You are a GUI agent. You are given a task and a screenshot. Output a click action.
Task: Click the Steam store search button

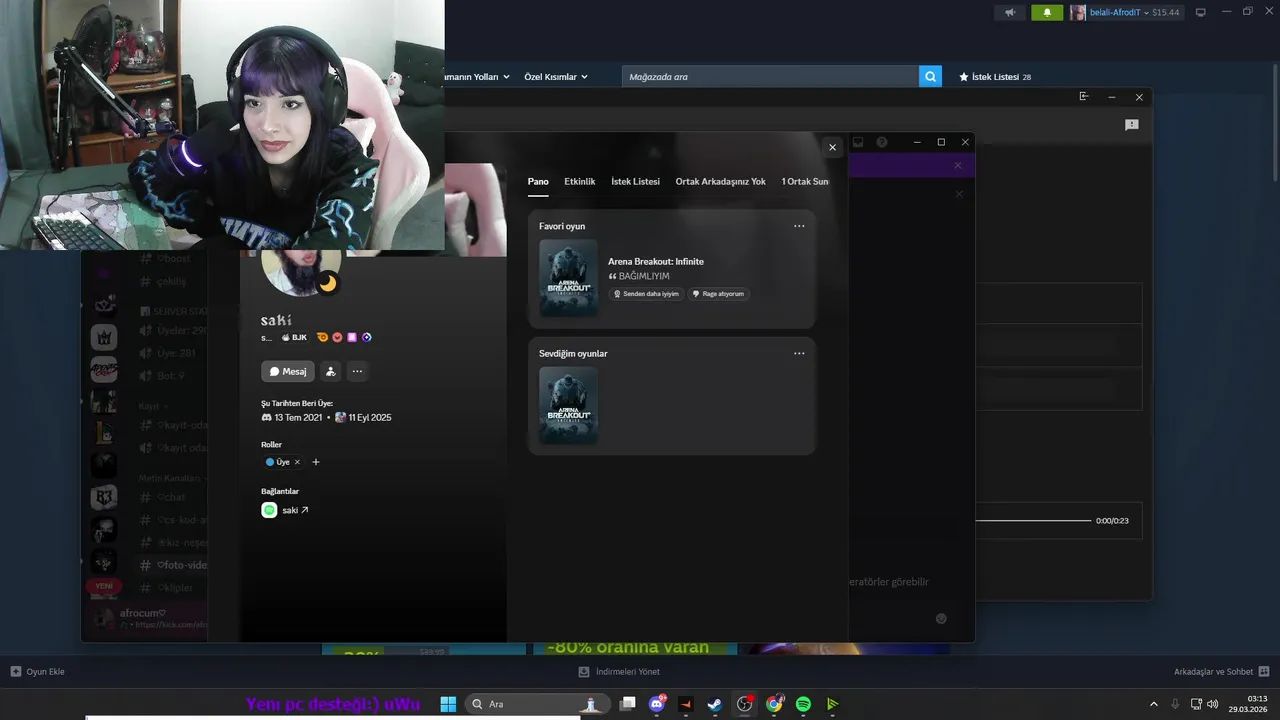930,77
